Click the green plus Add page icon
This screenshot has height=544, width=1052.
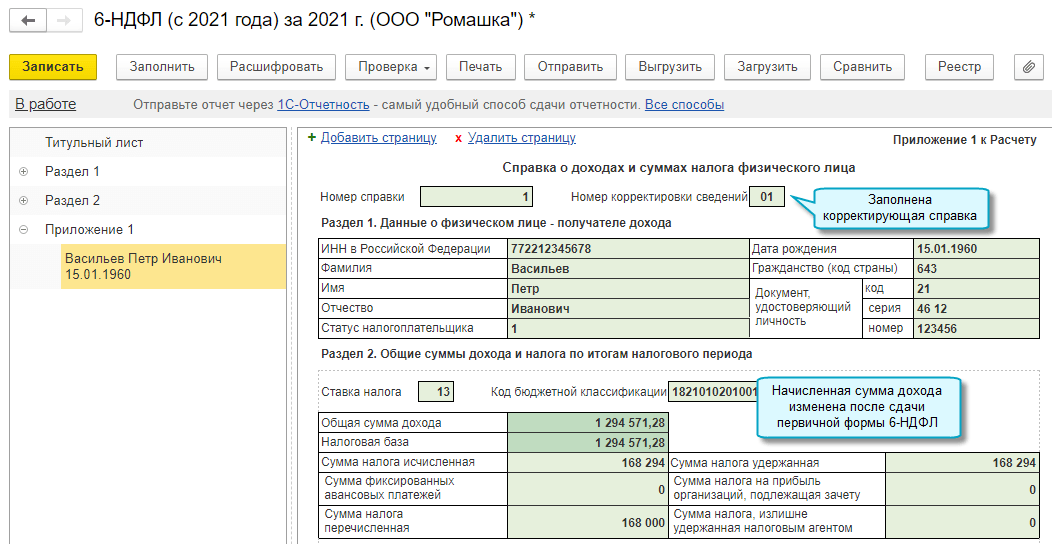[x=312, y=139]
